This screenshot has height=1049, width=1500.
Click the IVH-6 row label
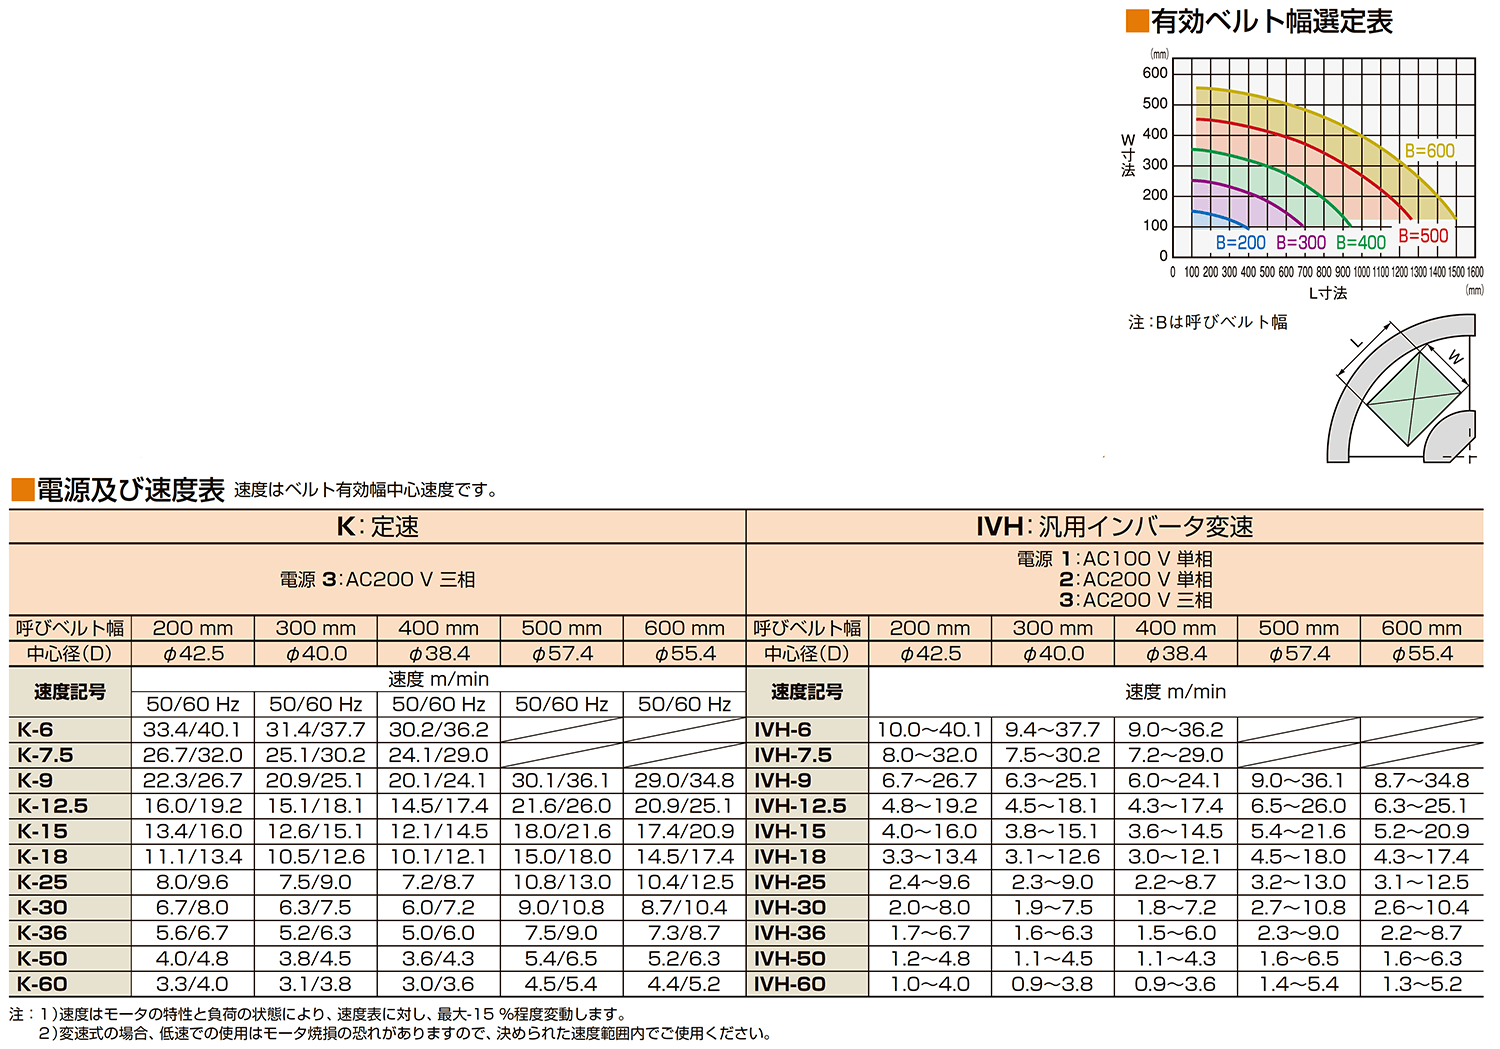[x=807, y=730]
